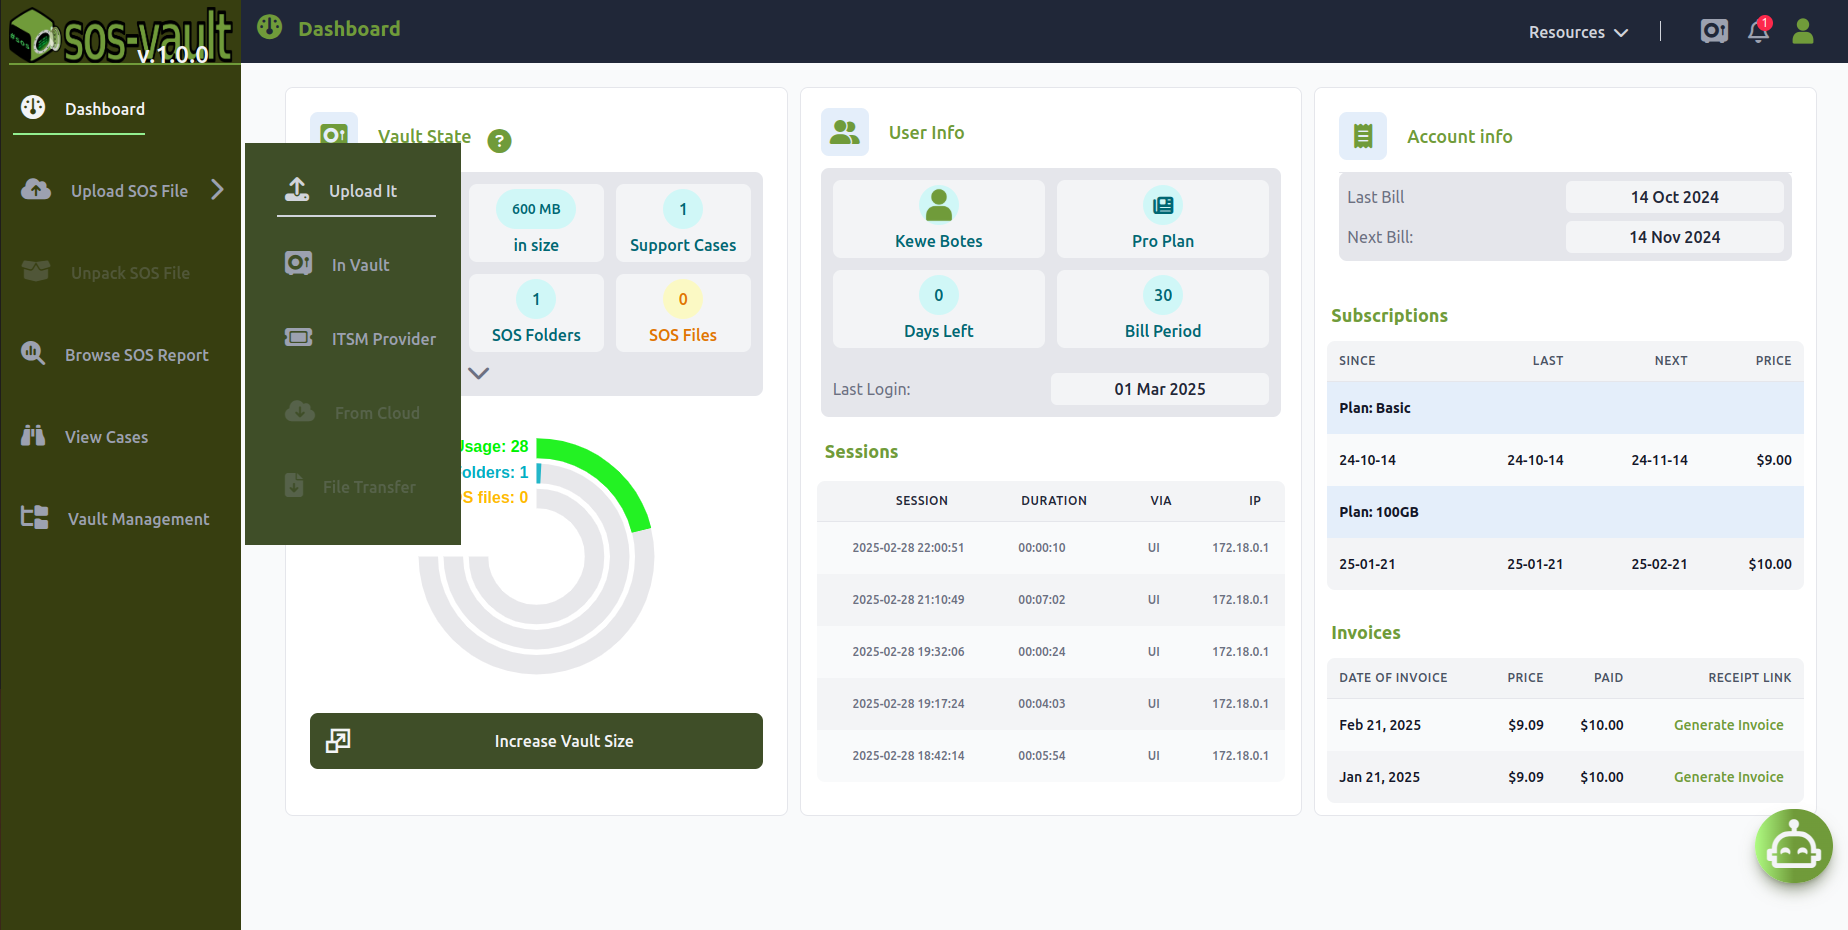Click the Support Cases tile
The width and height of the screenshot is (1848, 930).
coord(683,223)
